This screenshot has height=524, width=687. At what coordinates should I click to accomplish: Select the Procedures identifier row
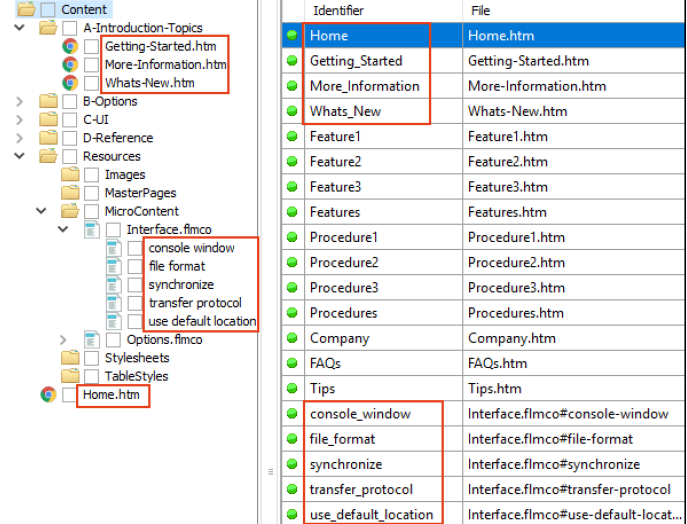[x=344, y=313]
